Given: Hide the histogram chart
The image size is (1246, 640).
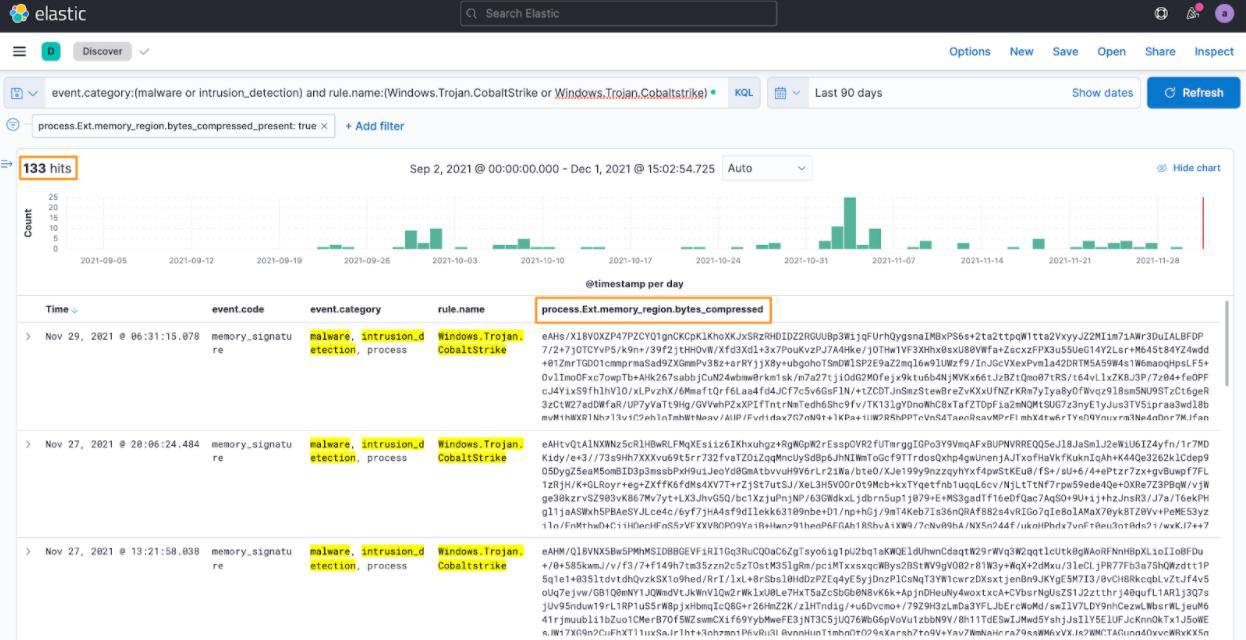Looking at the screenshot, I should coord(1188,168).
